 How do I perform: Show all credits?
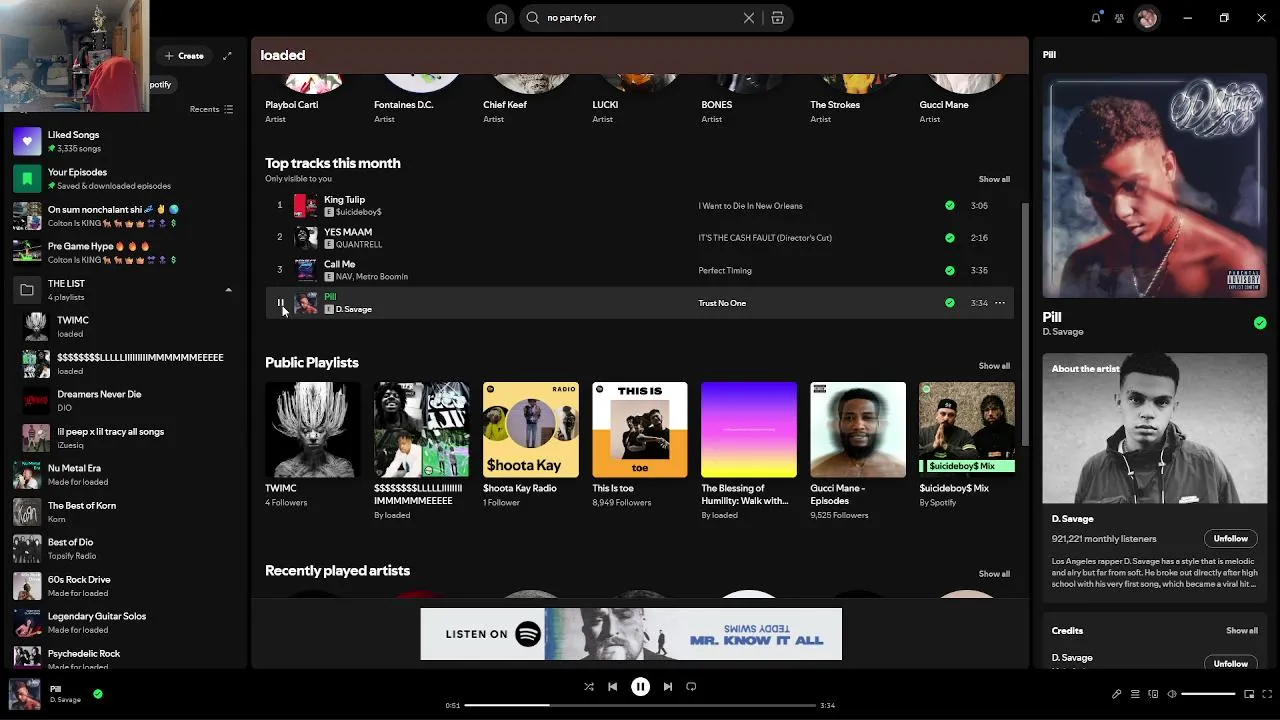(x=1242, y=631)
